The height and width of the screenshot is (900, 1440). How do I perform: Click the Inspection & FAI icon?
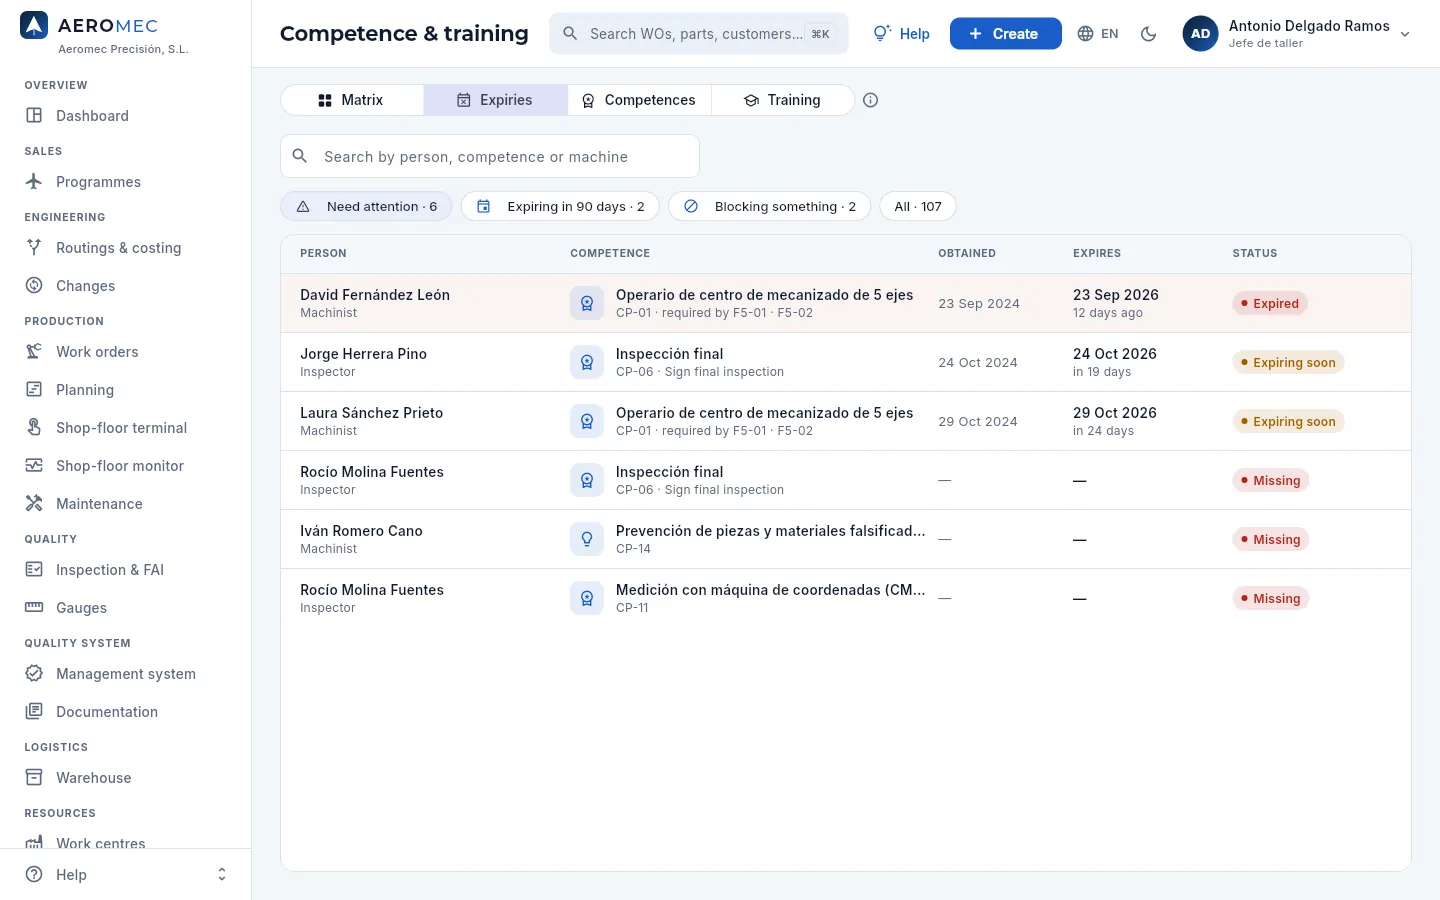coord(34,569)
